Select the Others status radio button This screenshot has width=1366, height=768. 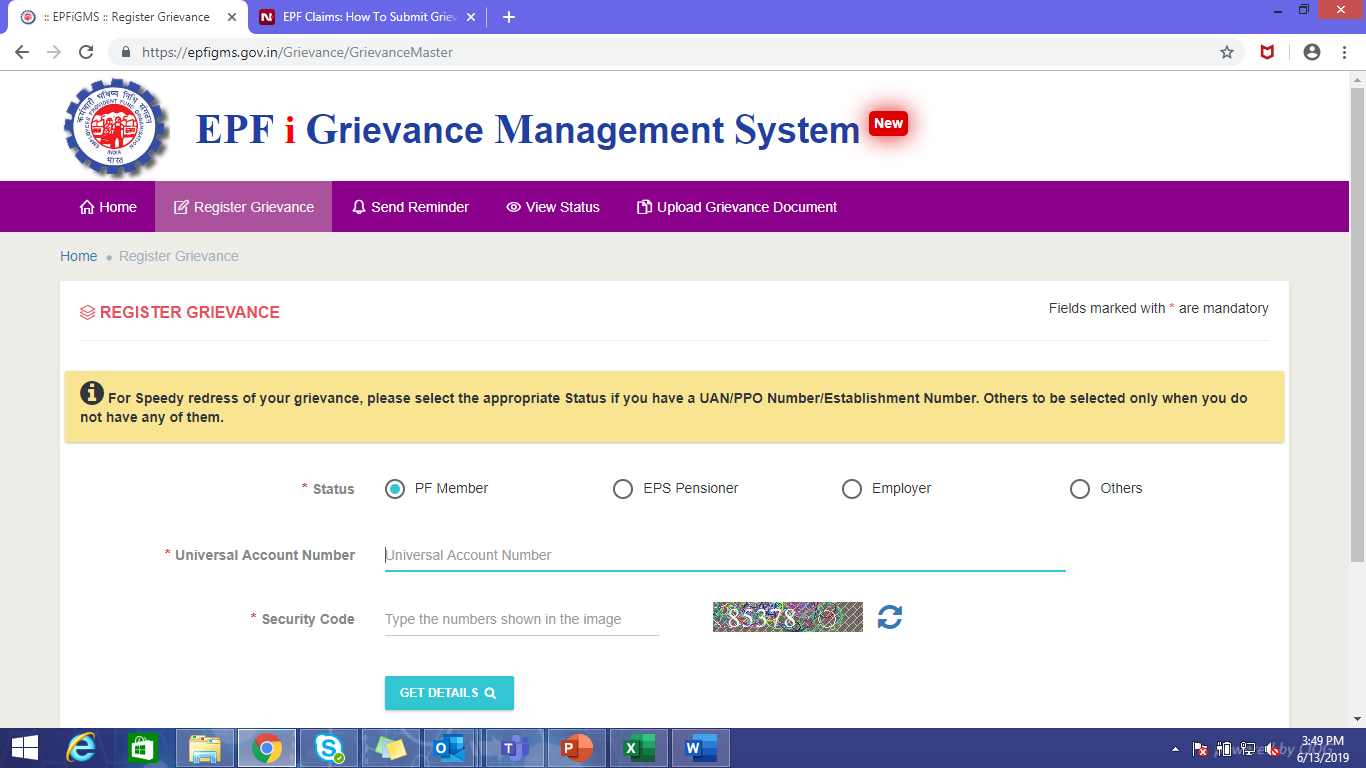[x=1080, y=489]
